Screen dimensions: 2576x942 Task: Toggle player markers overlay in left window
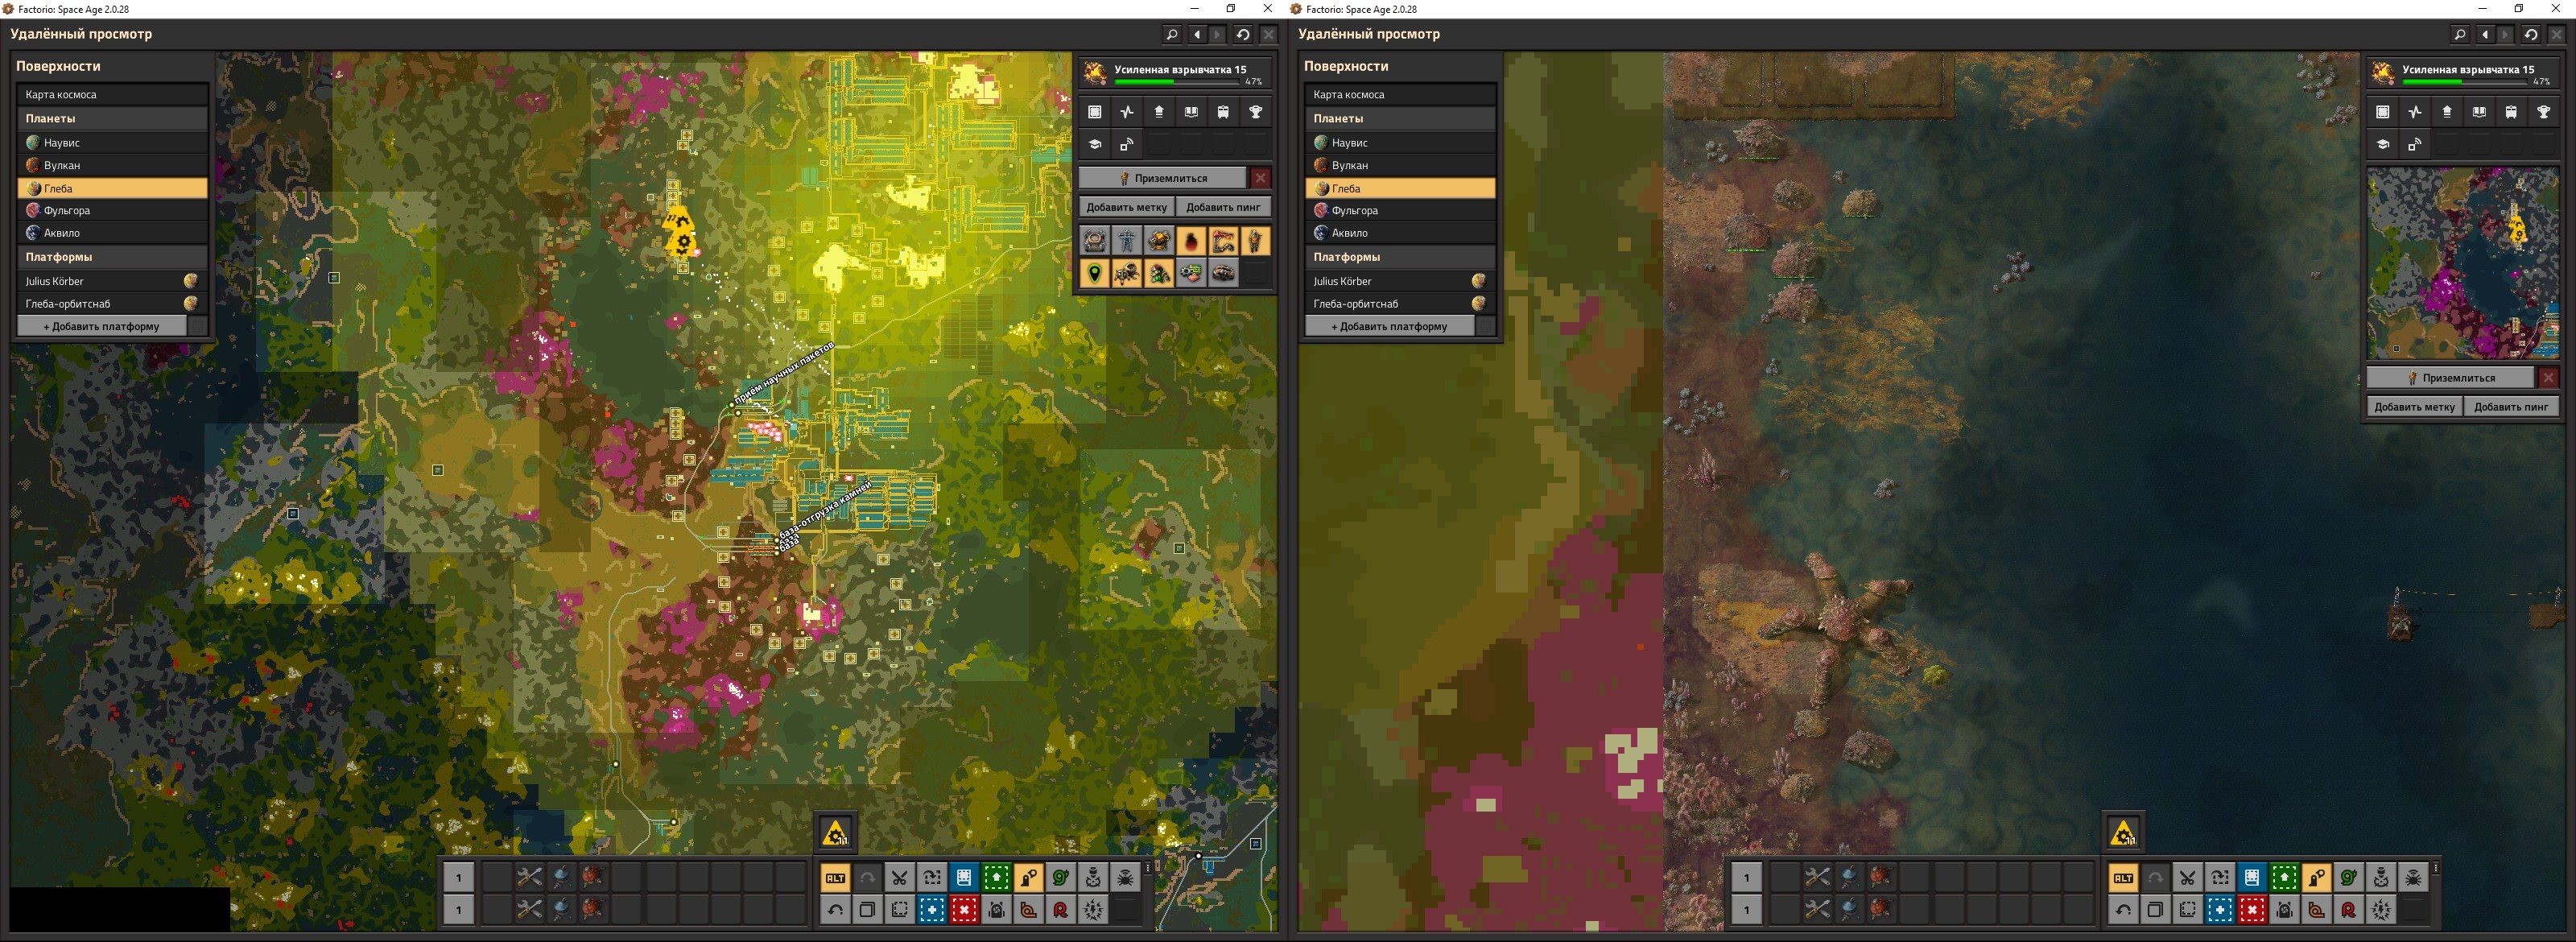pyautogui.click(x=1255, y=241)
